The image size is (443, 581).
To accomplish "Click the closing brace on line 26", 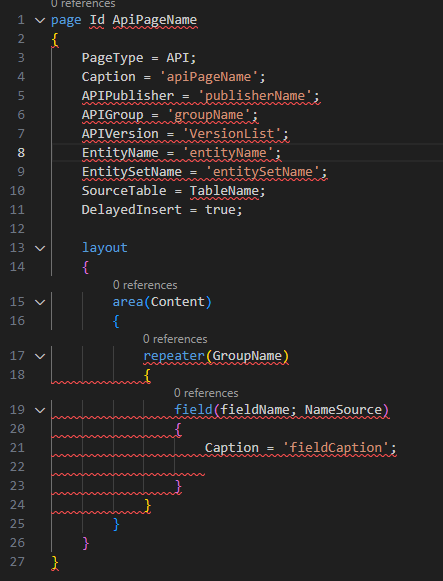I will (86, 543).
